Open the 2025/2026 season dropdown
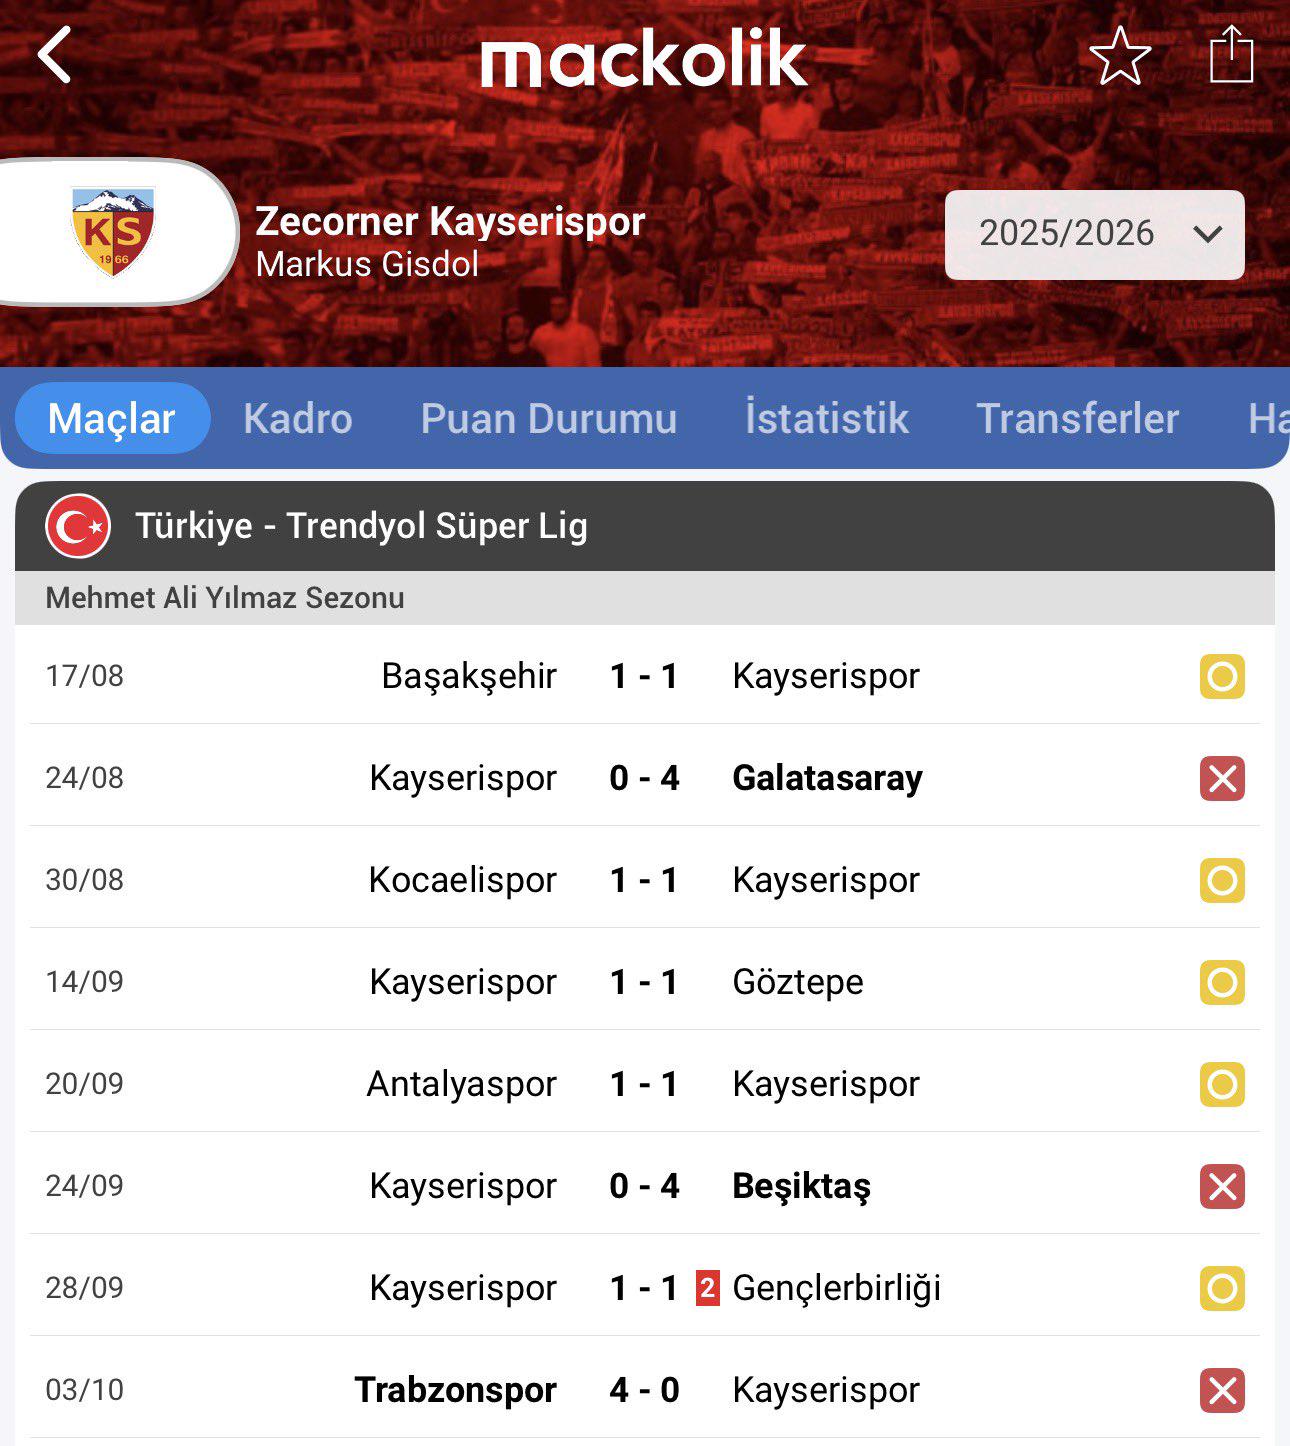The image size is (1290, 1446). (x=1094, y=234)
